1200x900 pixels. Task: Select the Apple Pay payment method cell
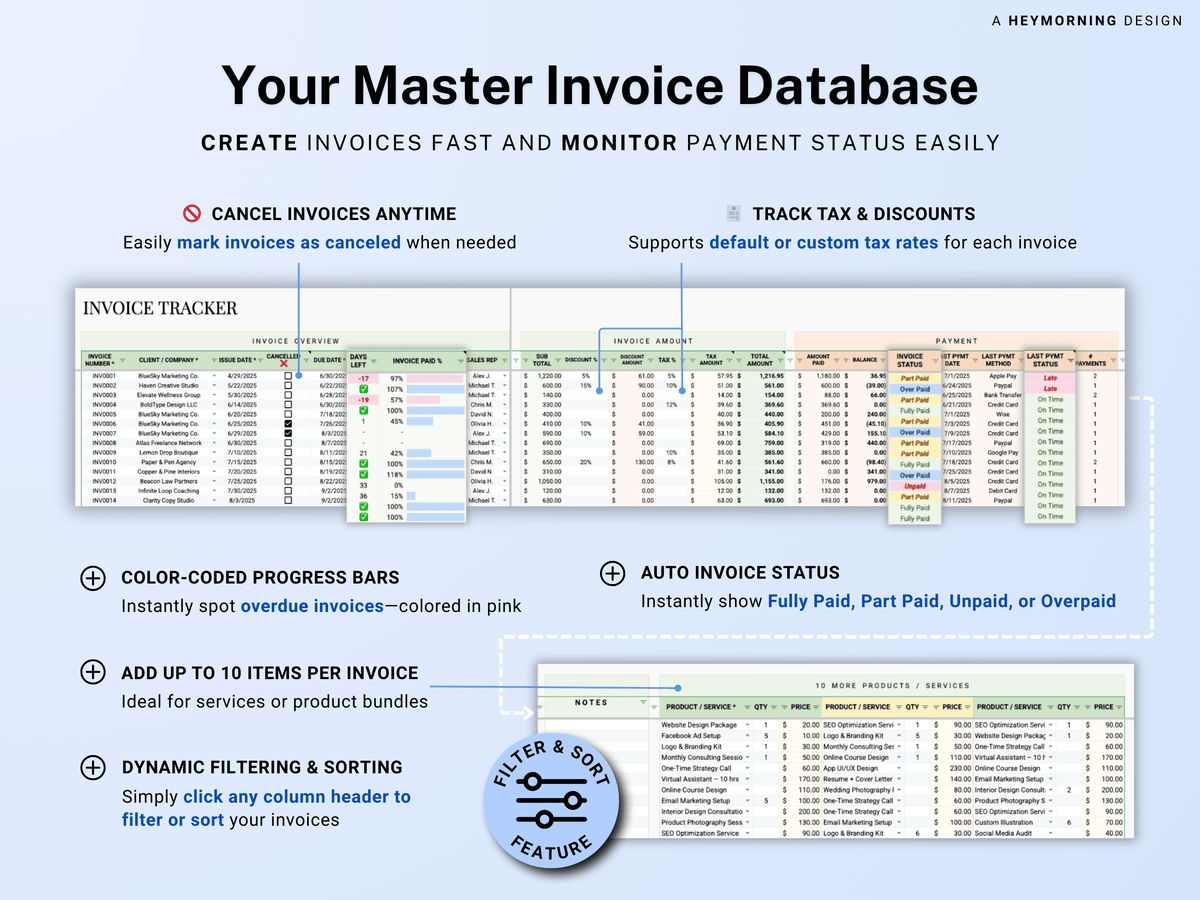(1002, 376)
